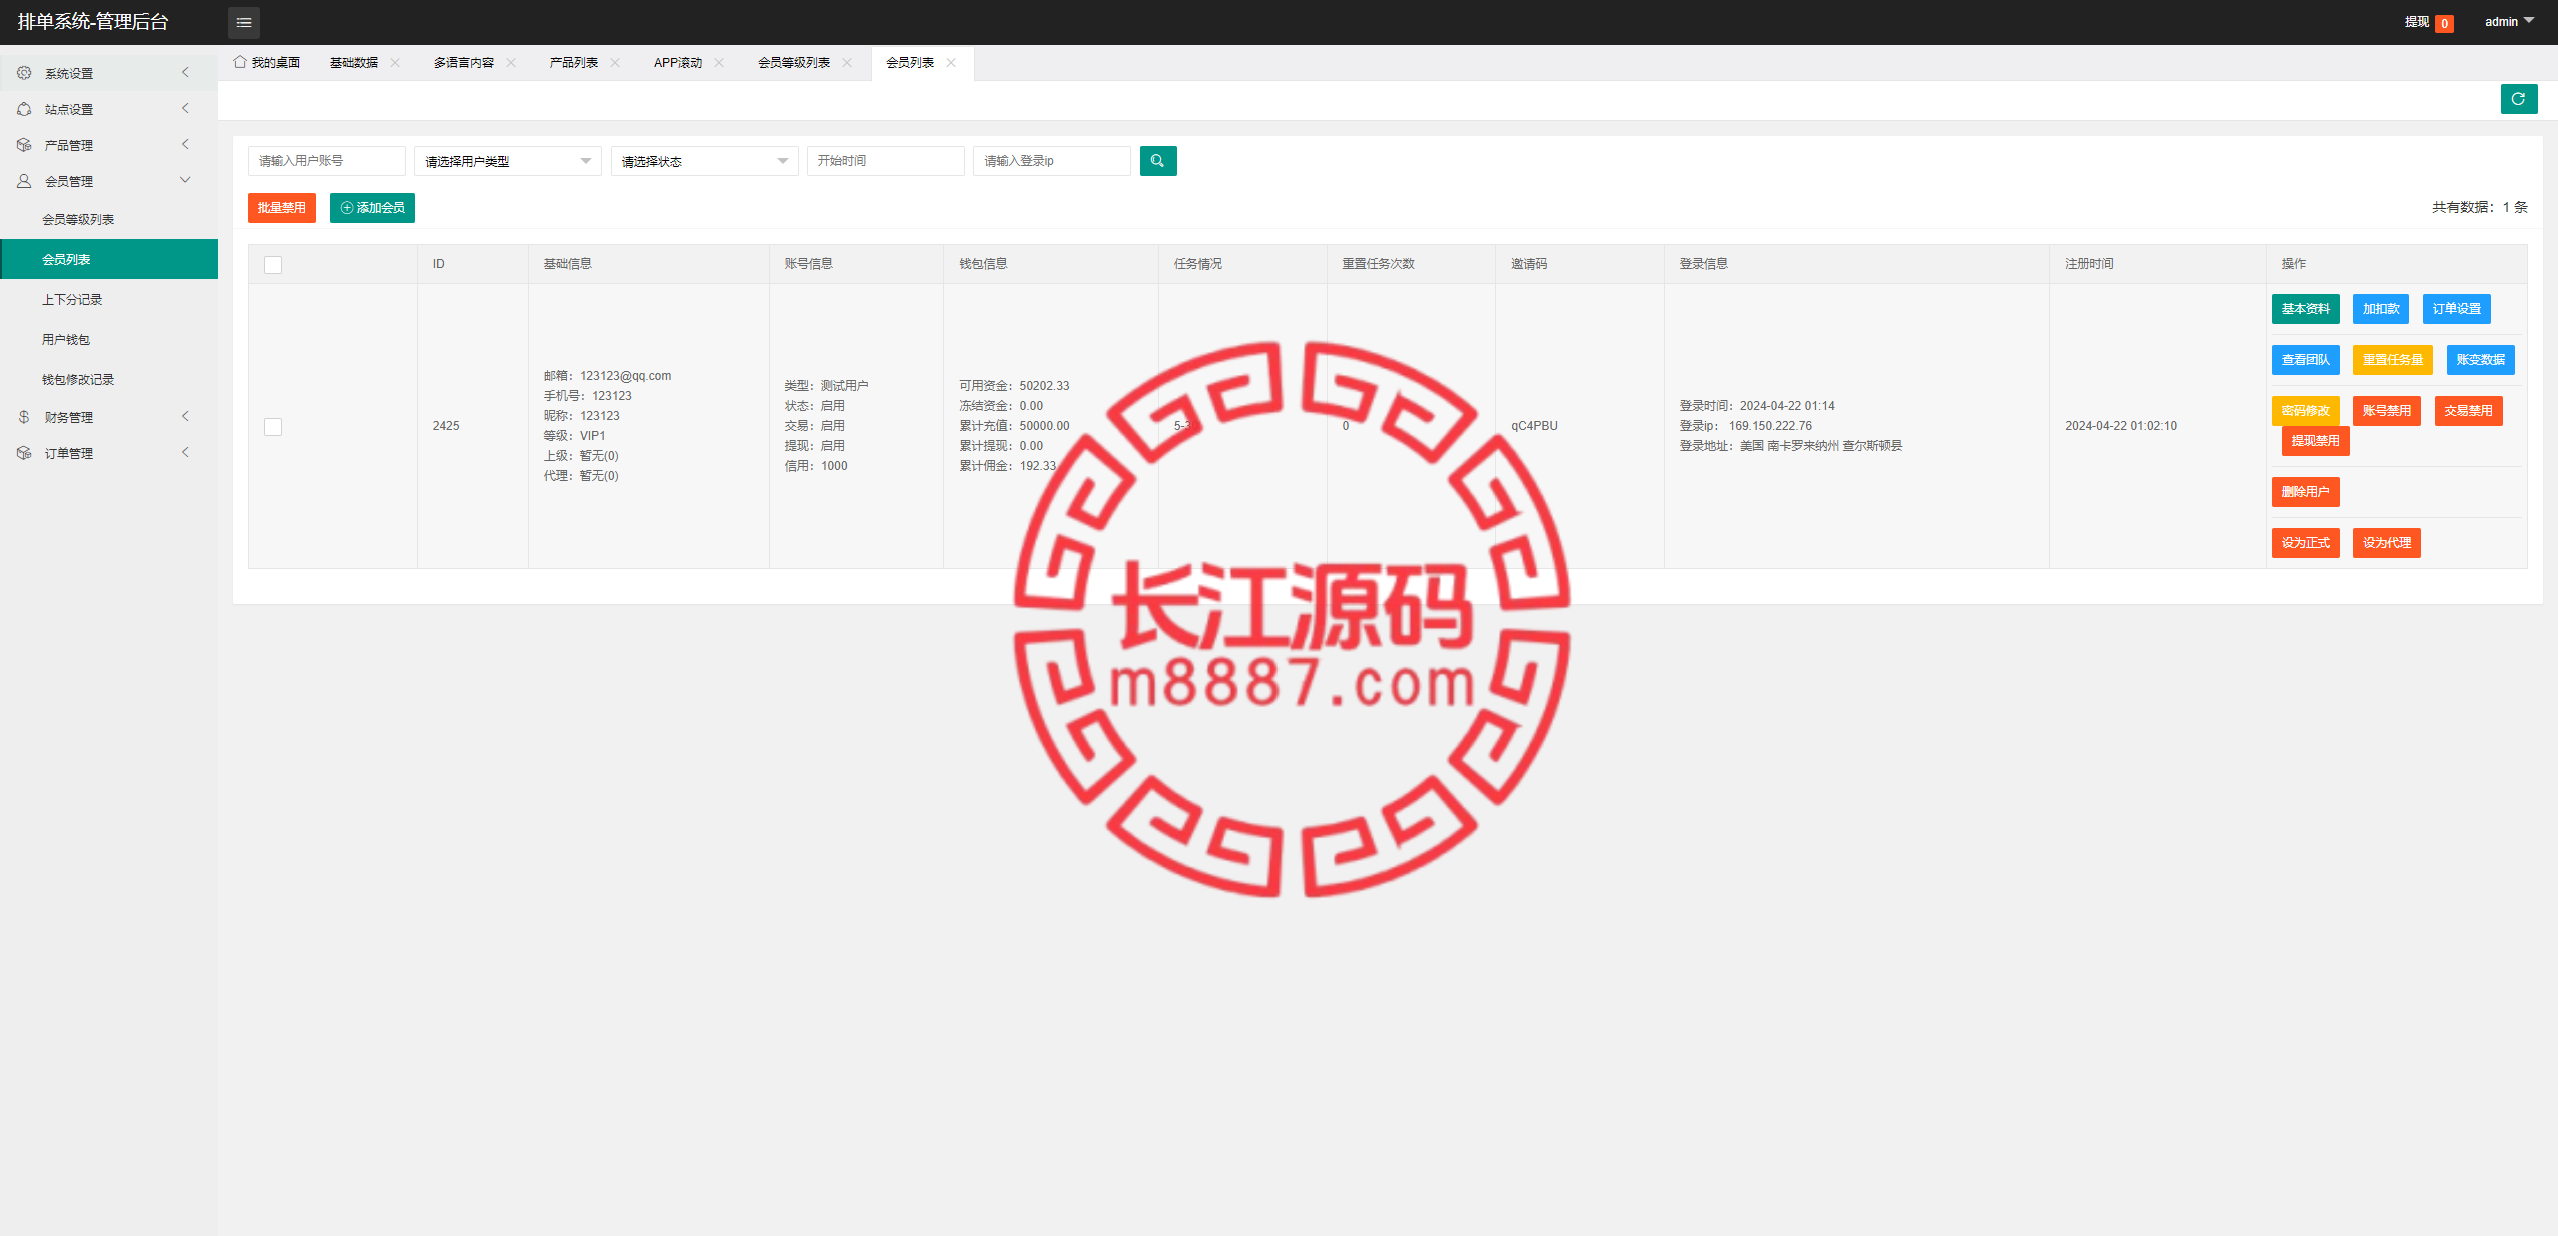Toggle the sidebar hamburger menu icon
Image resolution: width=2558 pixels, height=1236 pixels.
[244, 22]
